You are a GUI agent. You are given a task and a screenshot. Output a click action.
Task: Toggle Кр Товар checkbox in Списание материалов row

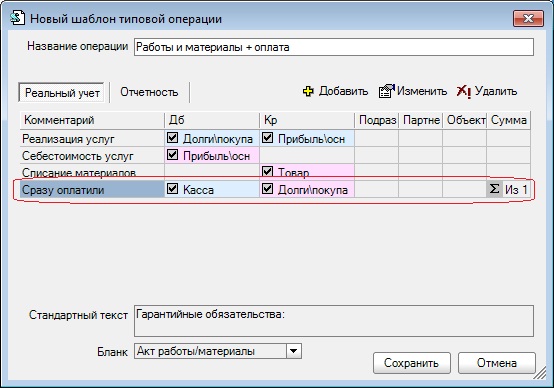(x=267, y=171)
